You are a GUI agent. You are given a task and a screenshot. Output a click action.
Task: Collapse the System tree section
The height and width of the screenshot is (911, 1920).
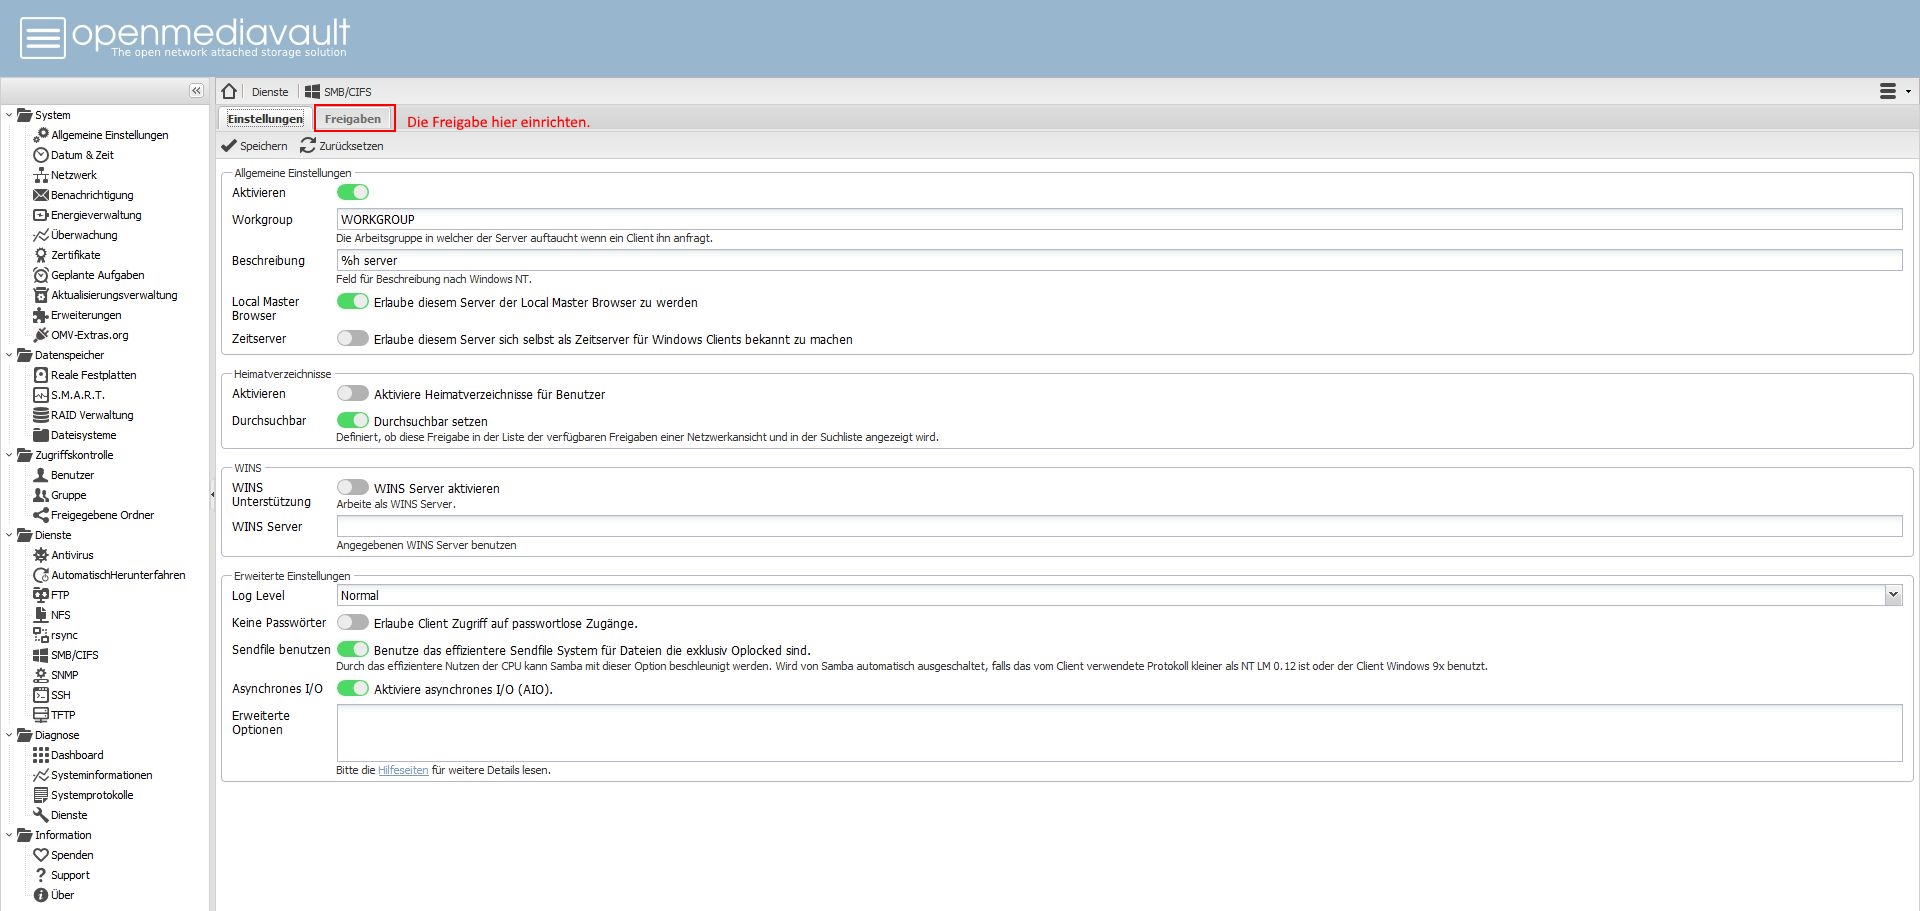click(x=9, y=115)
